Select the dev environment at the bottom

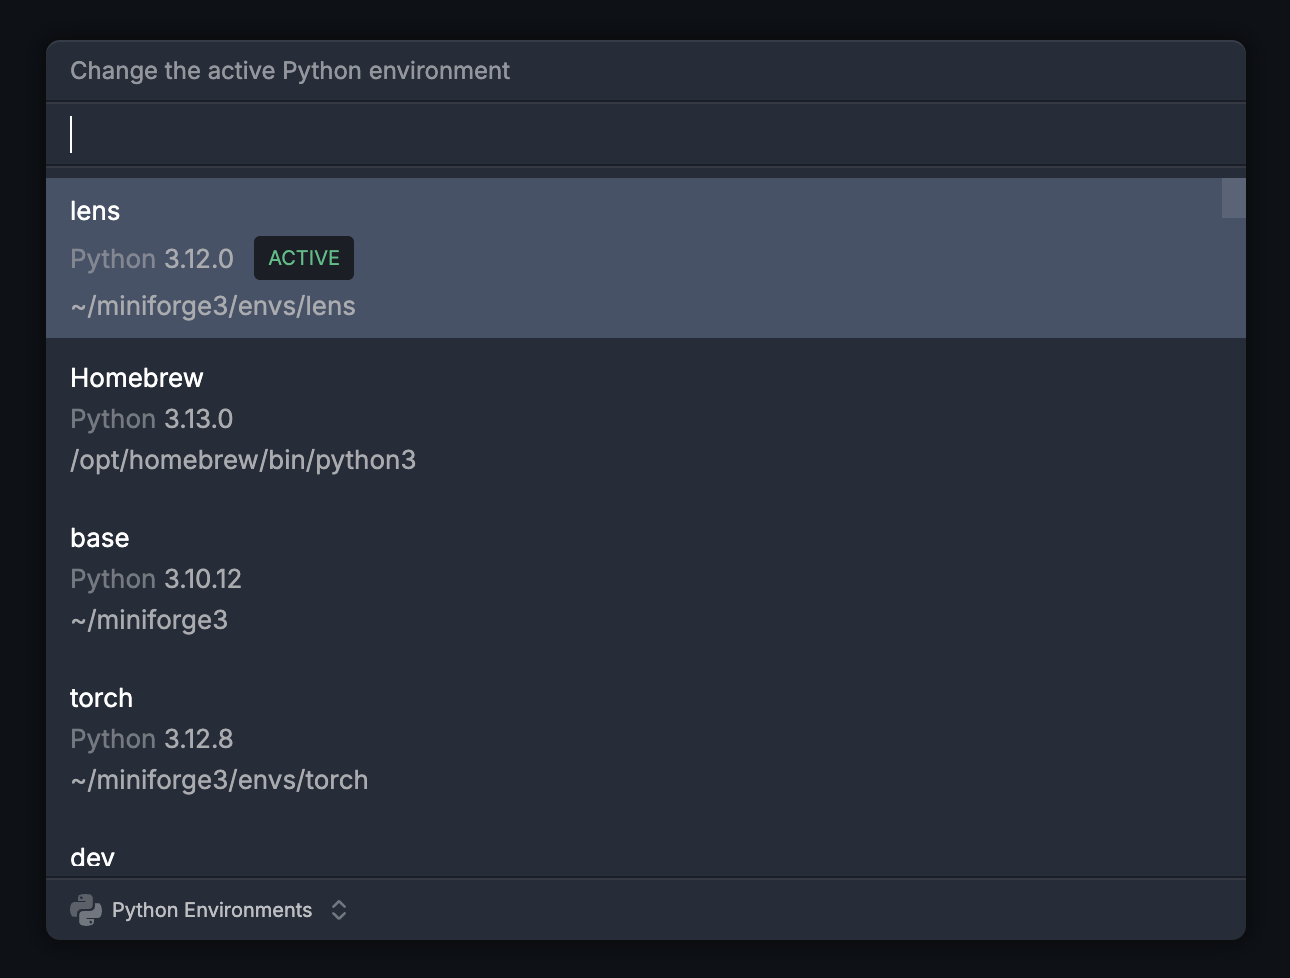(x=92, y=857)
